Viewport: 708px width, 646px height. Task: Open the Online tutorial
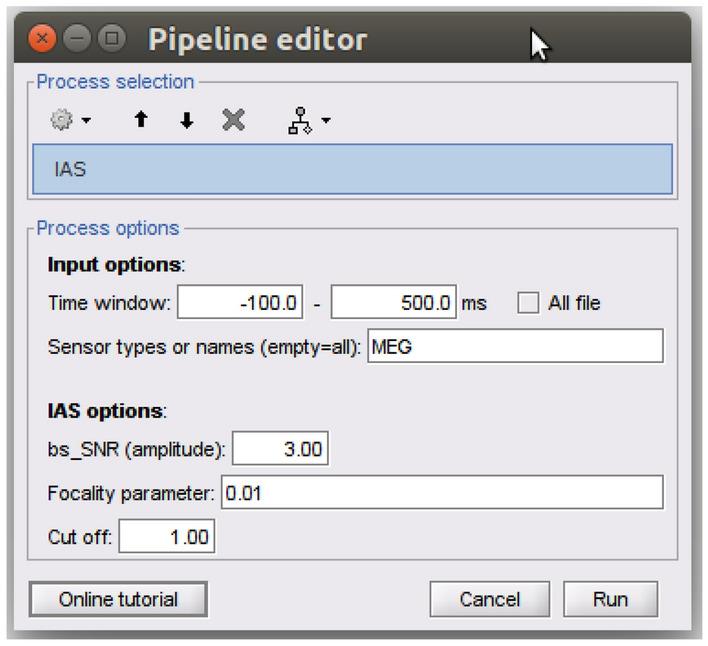118,600
